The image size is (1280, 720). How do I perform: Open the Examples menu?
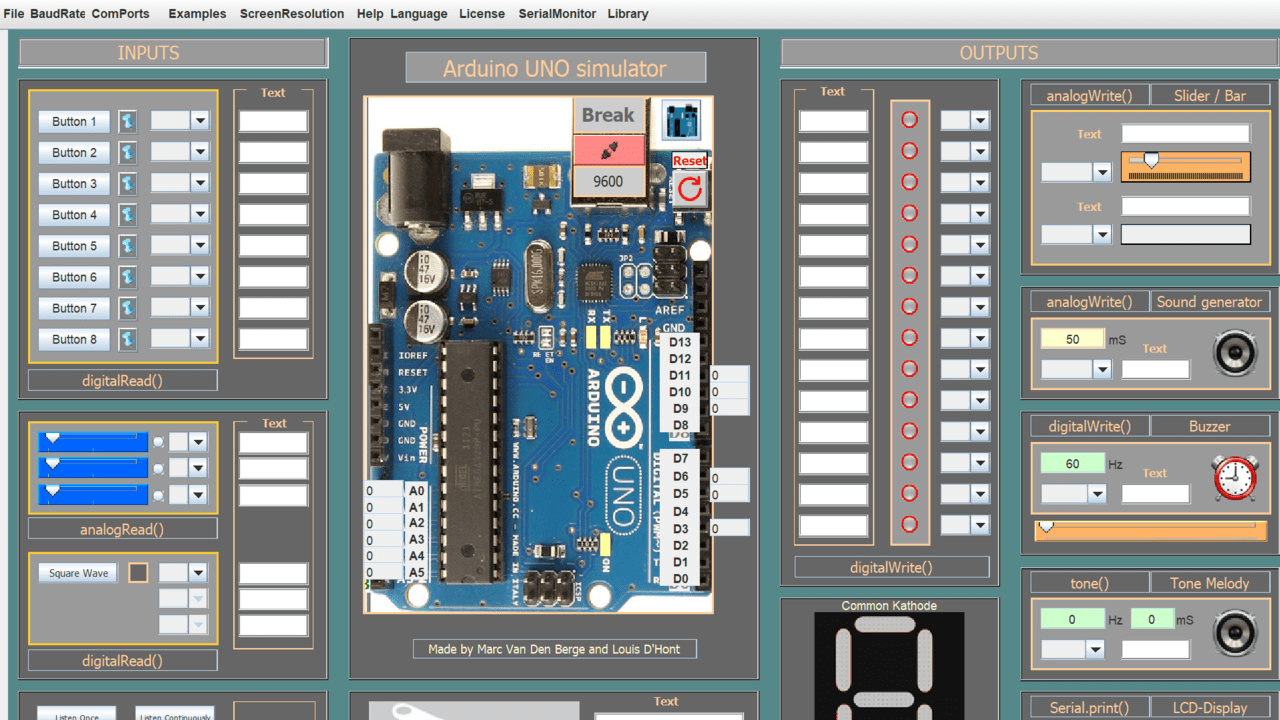point(197,14)
